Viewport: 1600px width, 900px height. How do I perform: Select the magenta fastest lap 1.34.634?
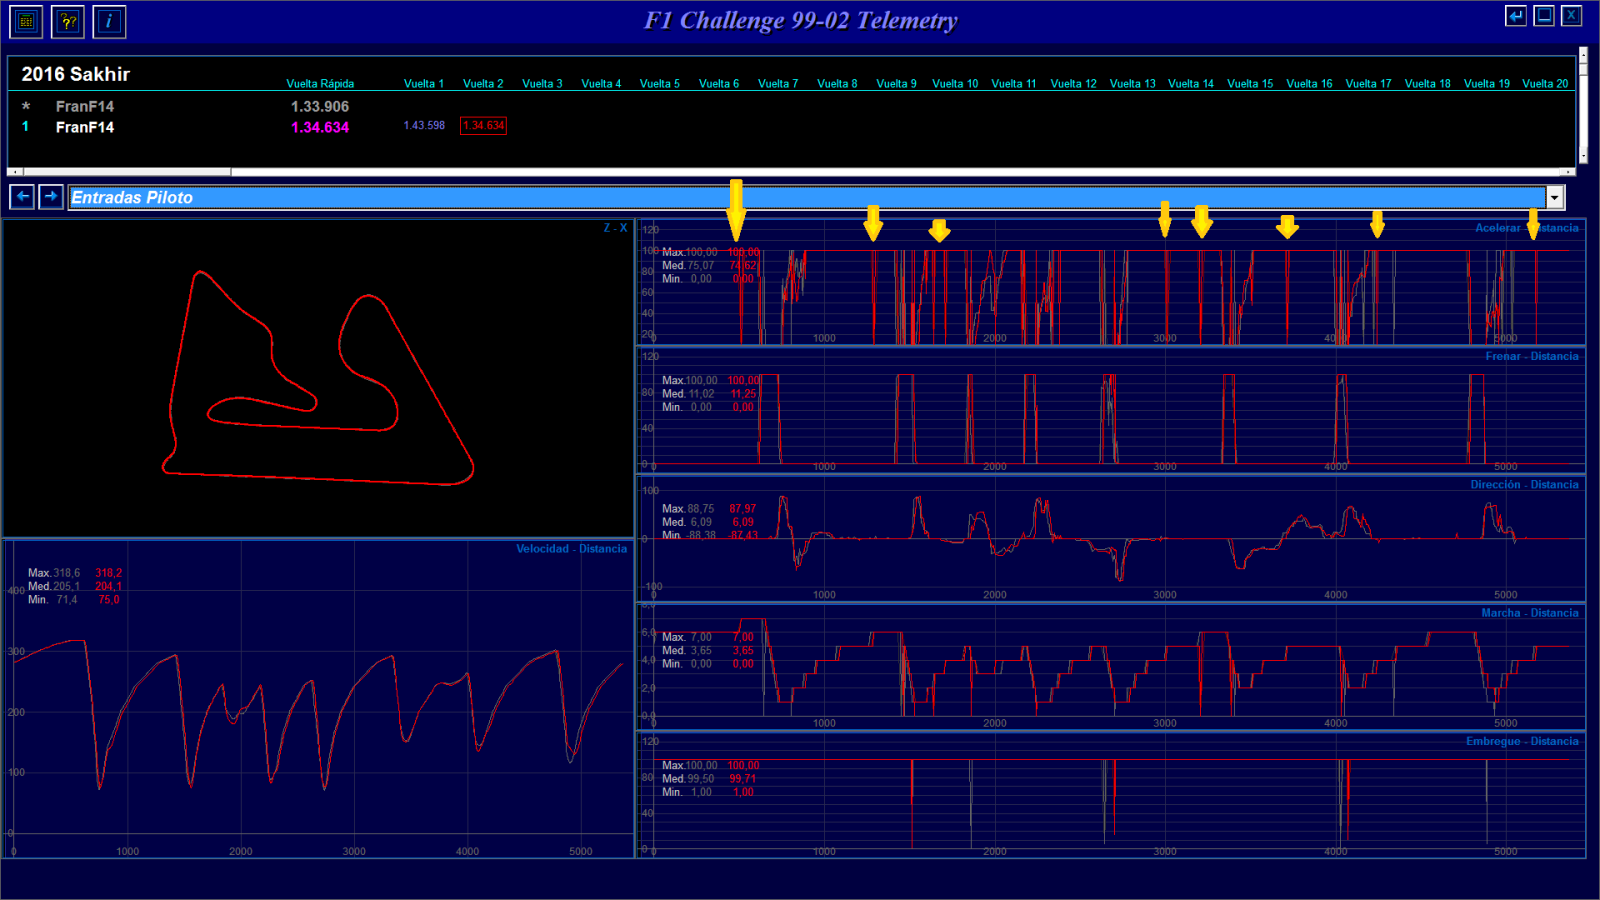[320, 127]
